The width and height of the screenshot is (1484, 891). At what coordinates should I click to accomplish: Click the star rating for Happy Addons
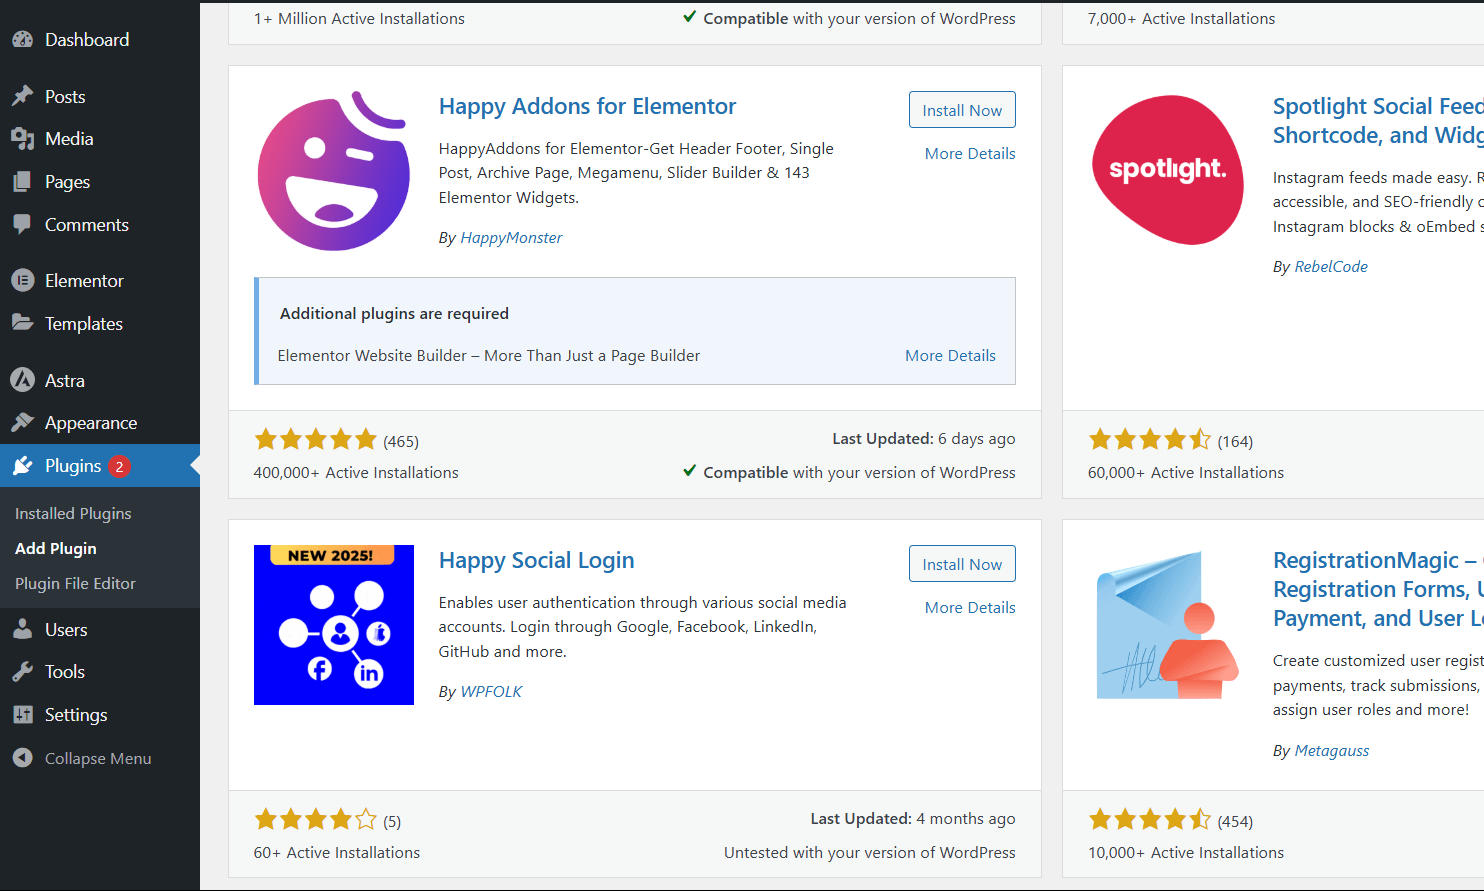(x=316, y=440)
